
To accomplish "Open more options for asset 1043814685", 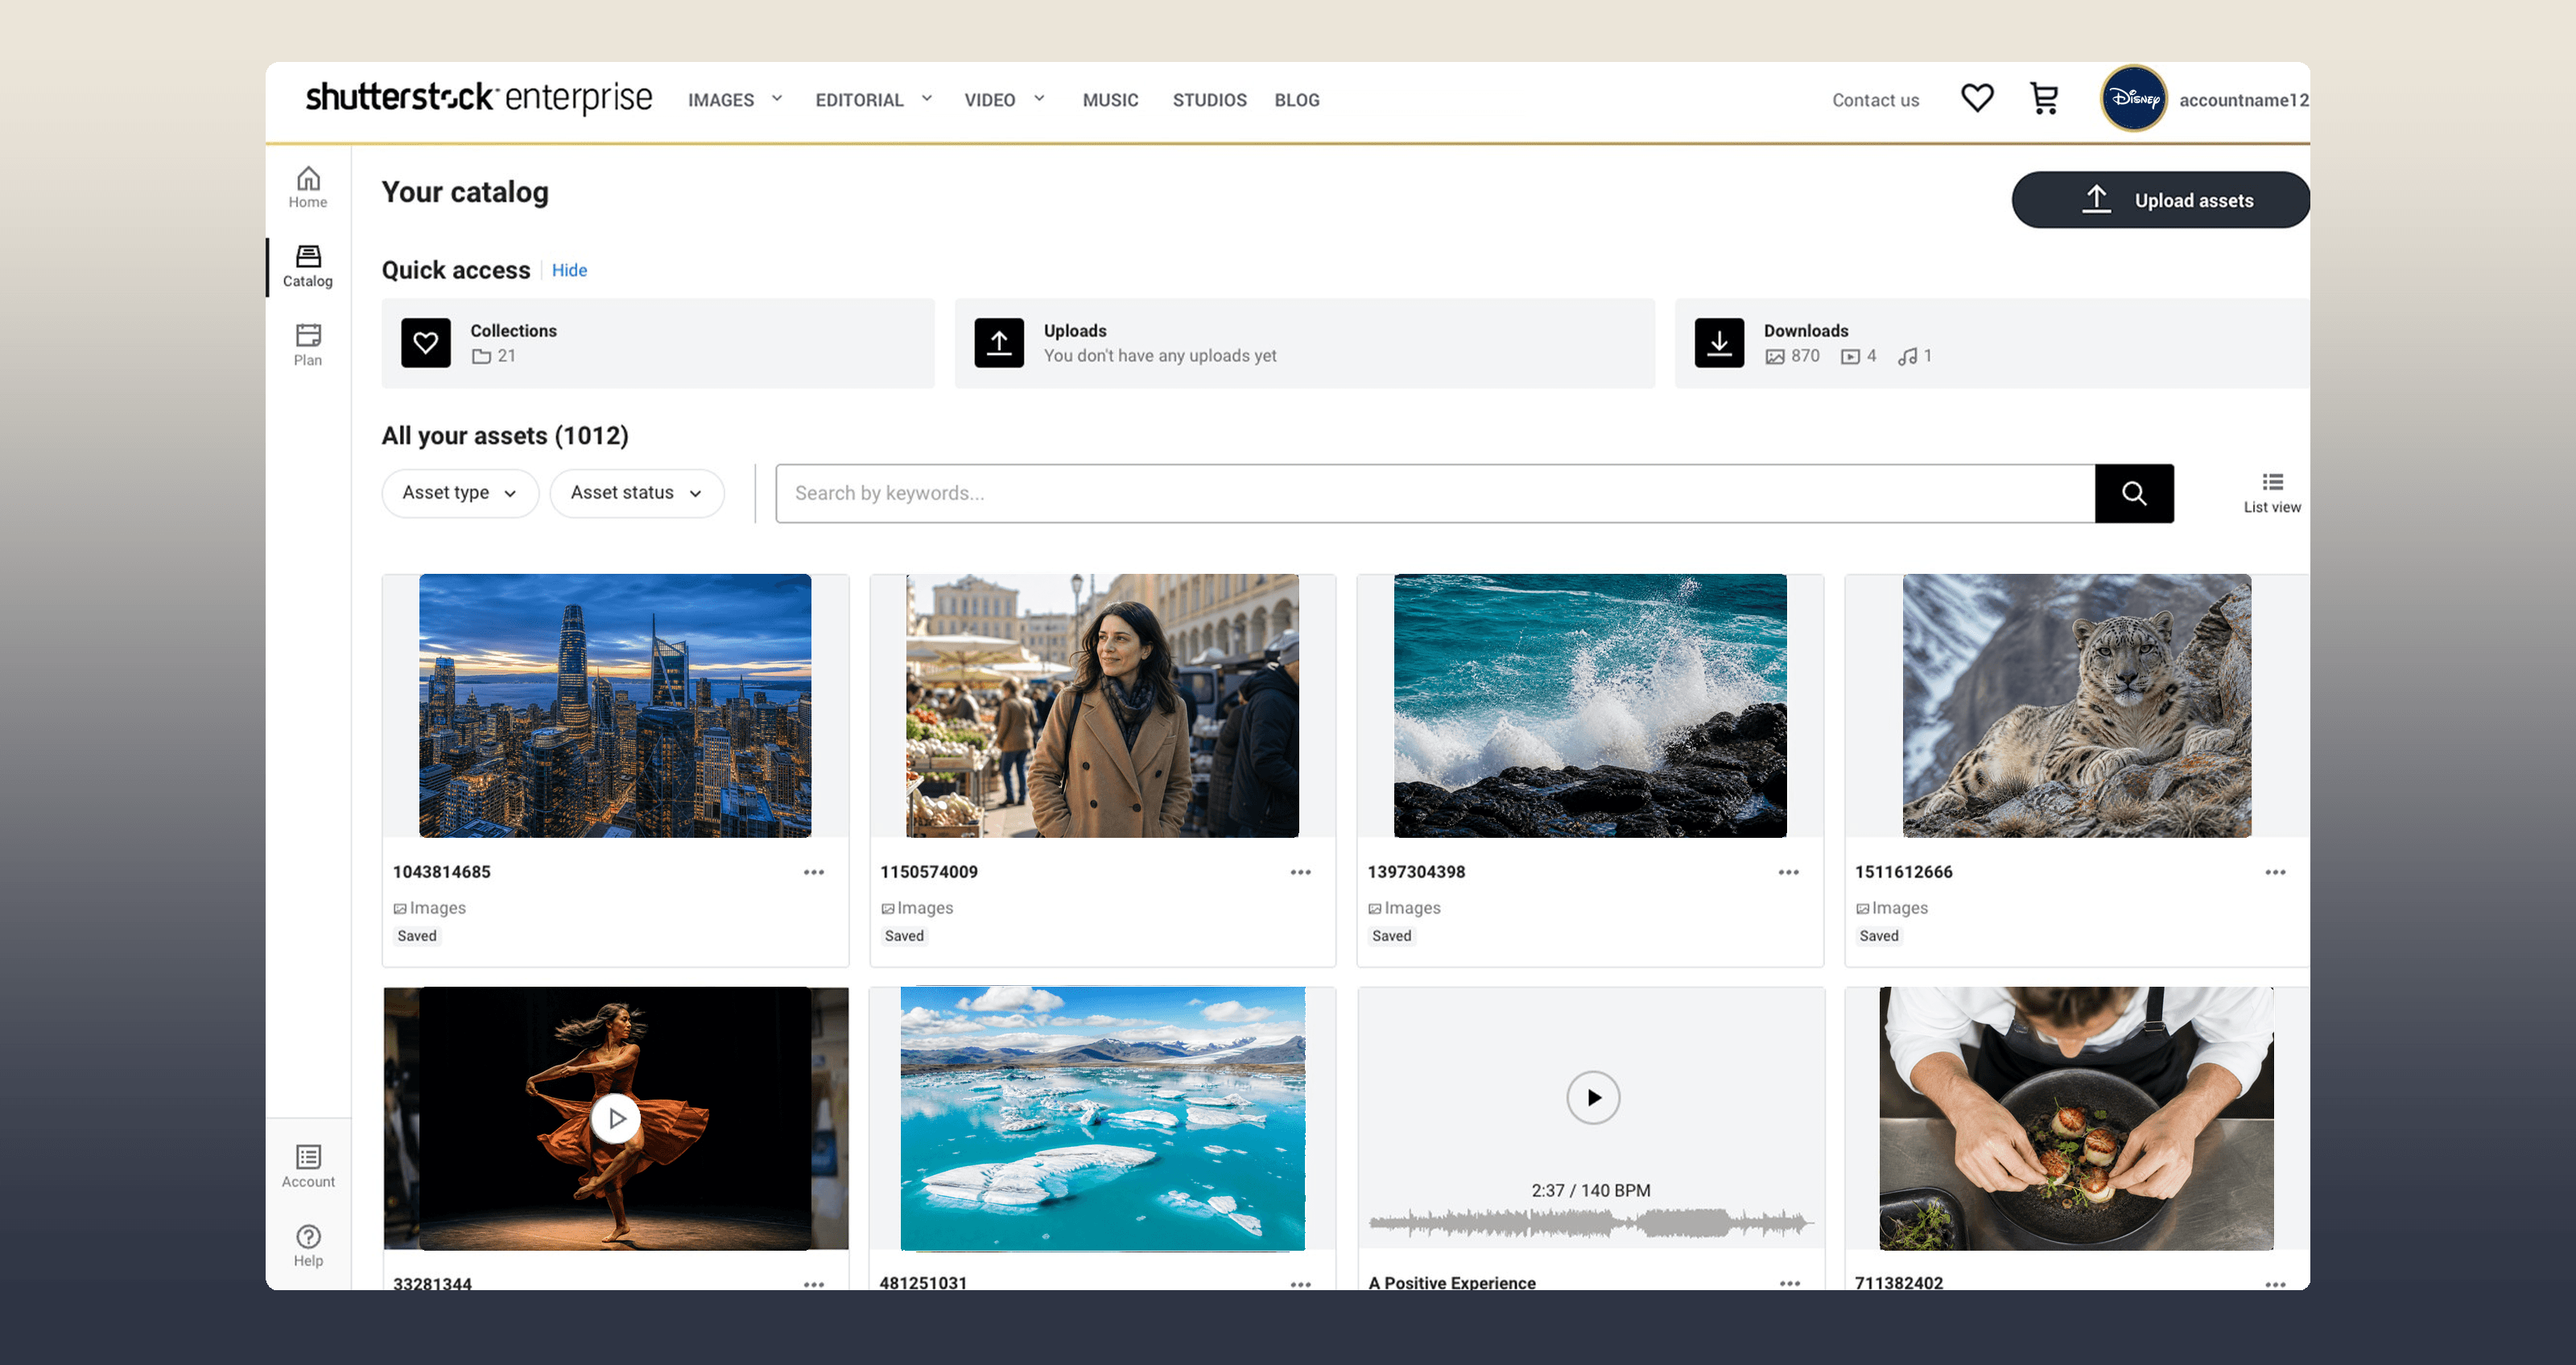I will [814, 872].
